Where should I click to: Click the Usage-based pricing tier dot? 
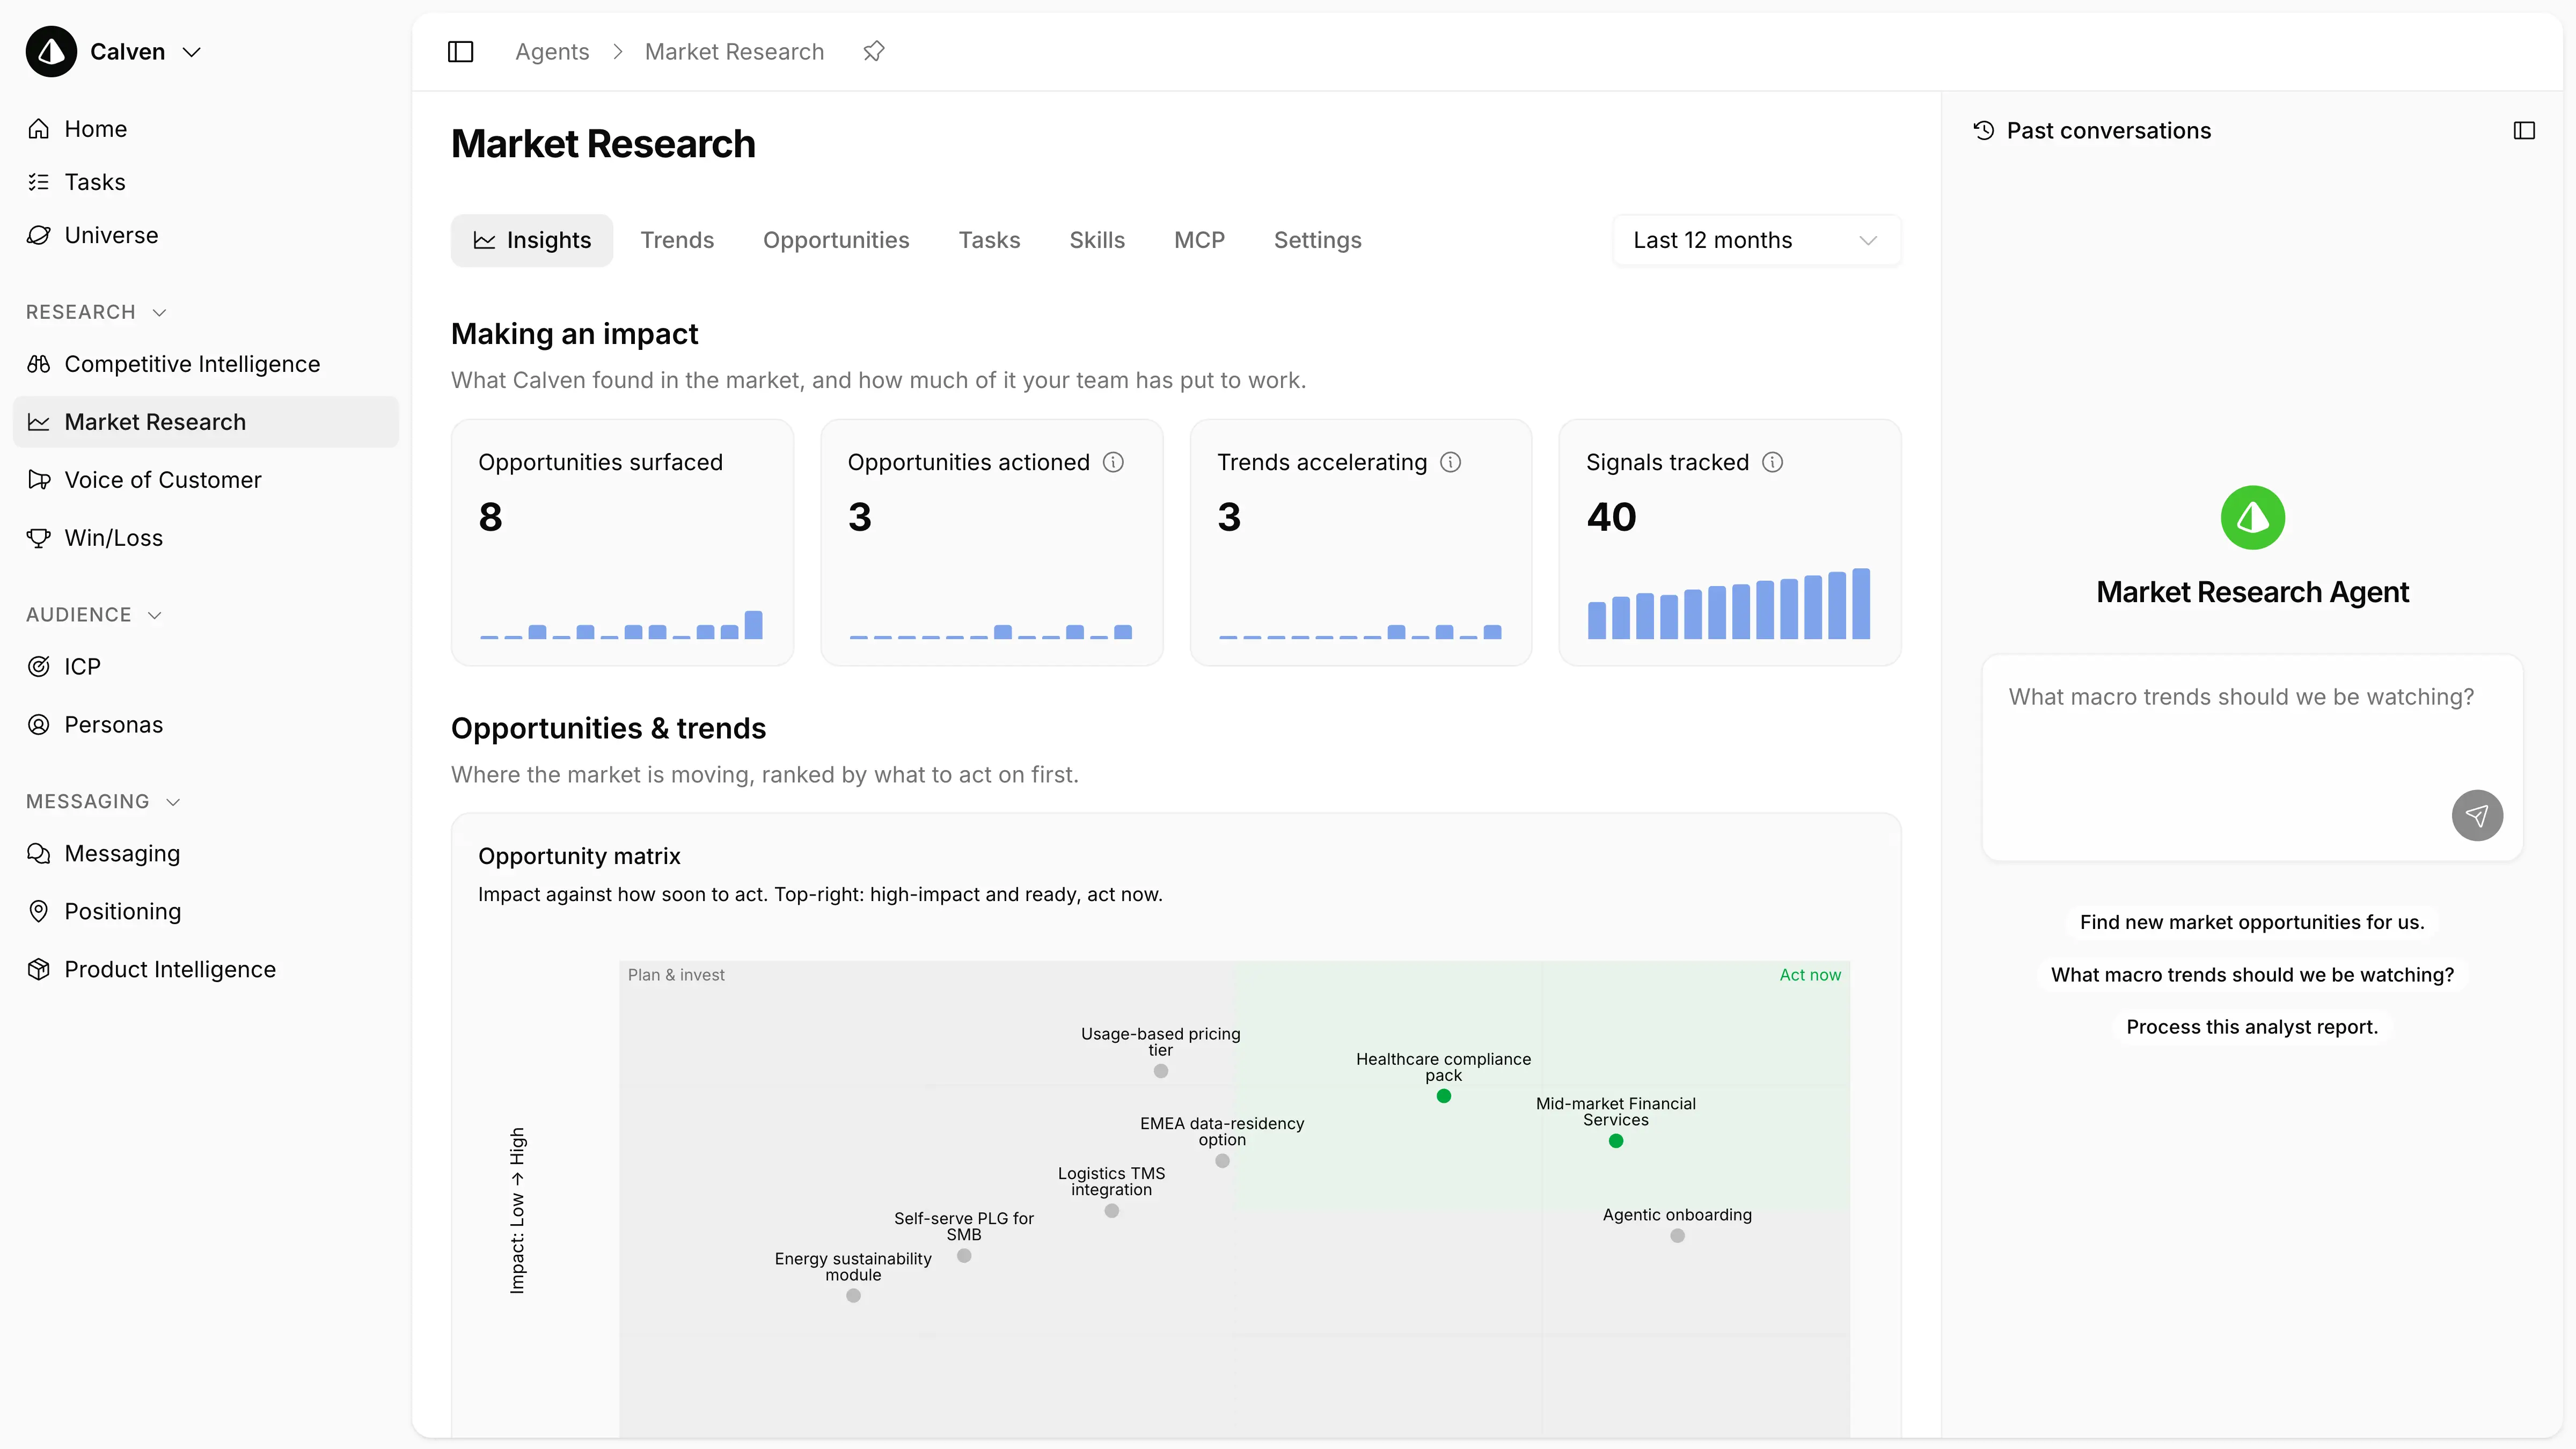point(1160,1071)
